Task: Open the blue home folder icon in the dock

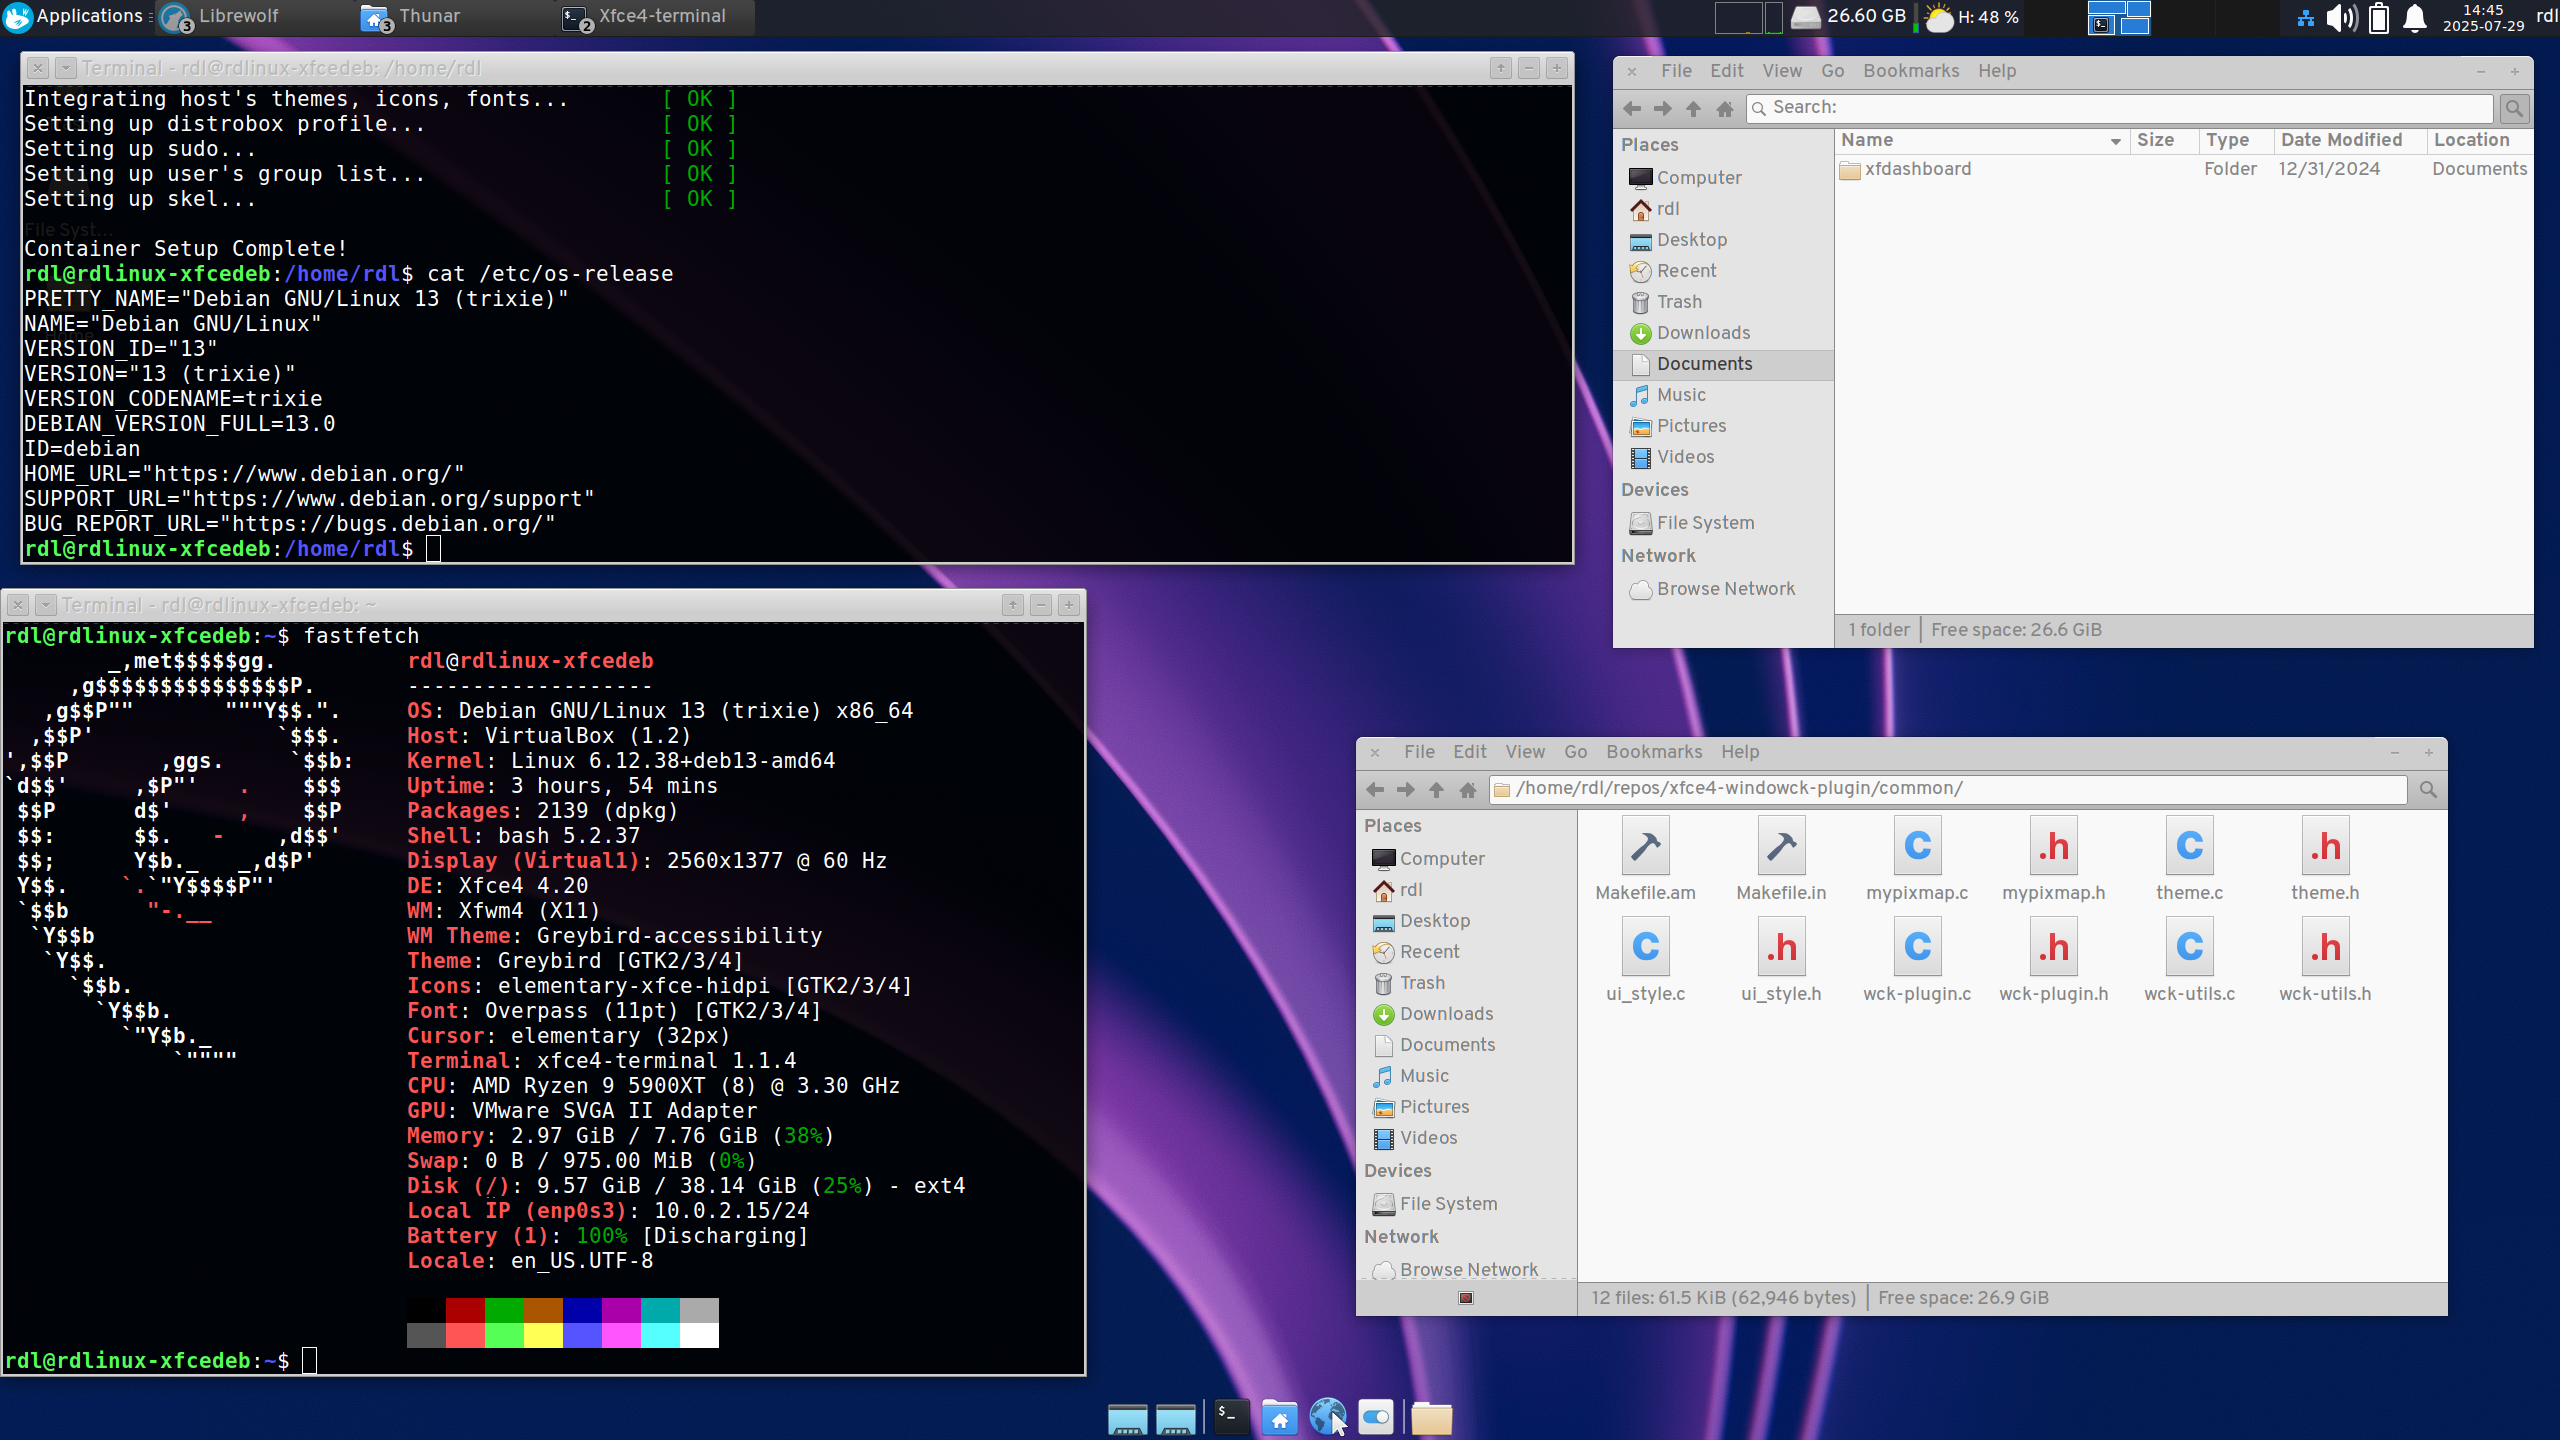Action: [1279, 1416]
